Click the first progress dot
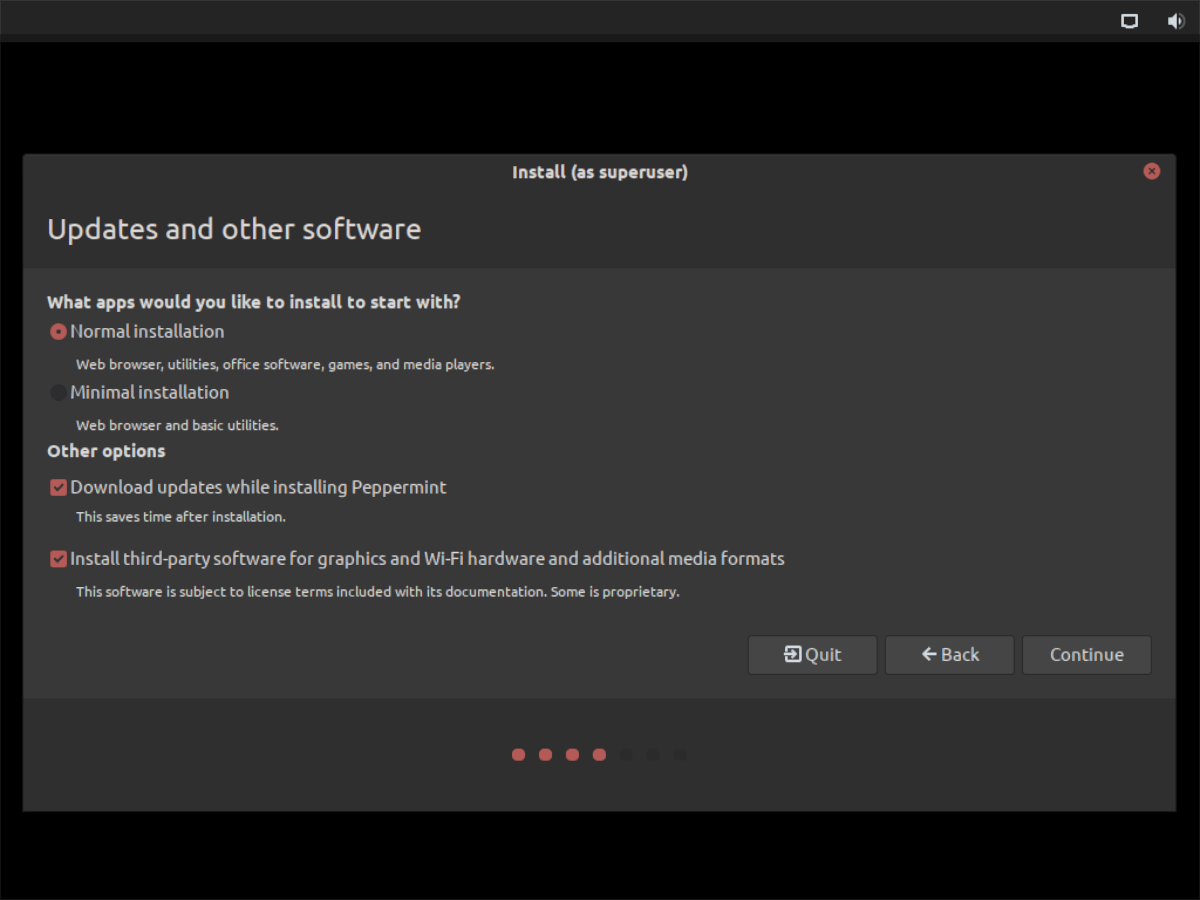The height and width of the screenshot is (900, 1200). [518, 754]
